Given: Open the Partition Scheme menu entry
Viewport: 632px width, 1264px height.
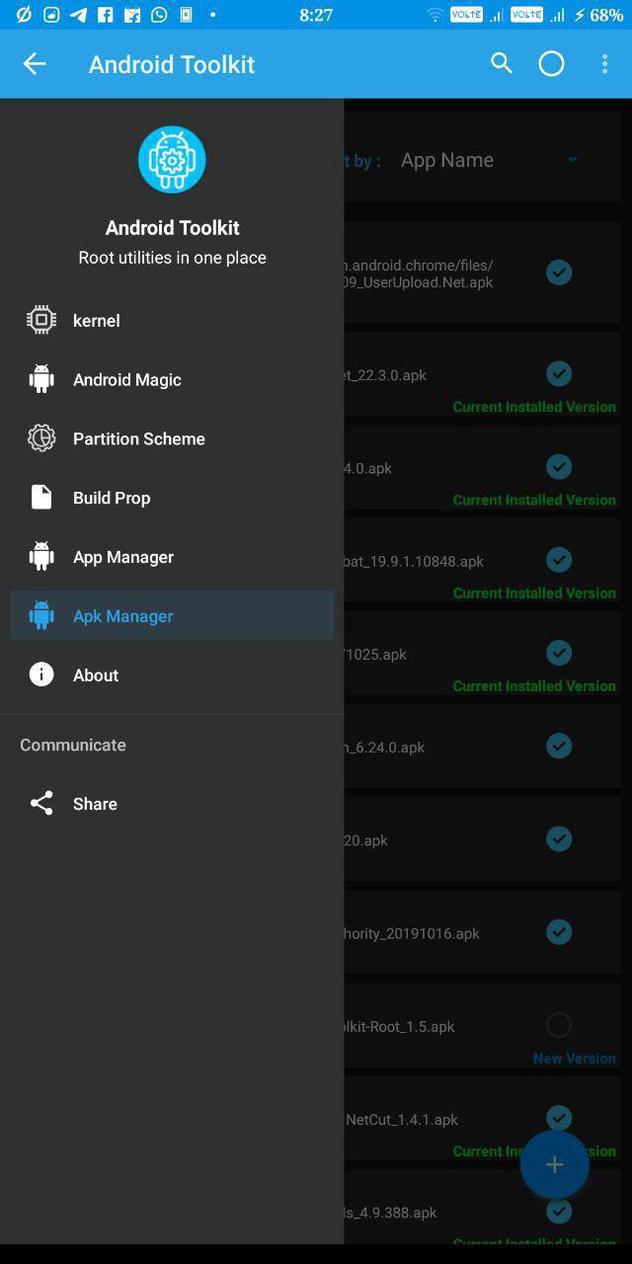Looking at the screenshot, I should pyautogui.click(x=172, y=438).
